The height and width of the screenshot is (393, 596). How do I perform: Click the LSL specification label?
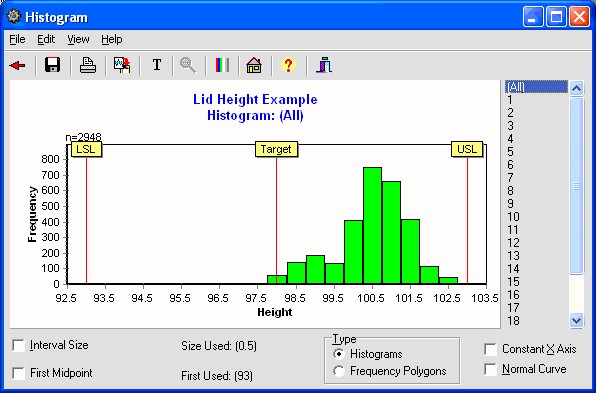pyautogui.click(x=86, y=149)
